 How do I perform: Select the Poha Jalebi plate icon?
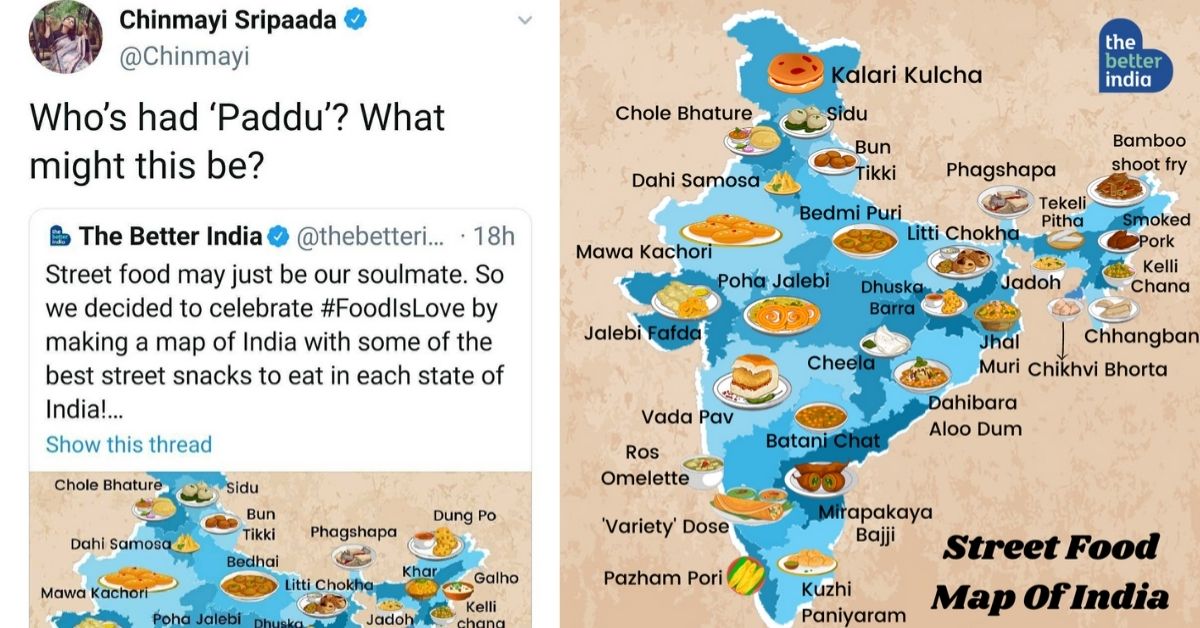pos(781,314)
